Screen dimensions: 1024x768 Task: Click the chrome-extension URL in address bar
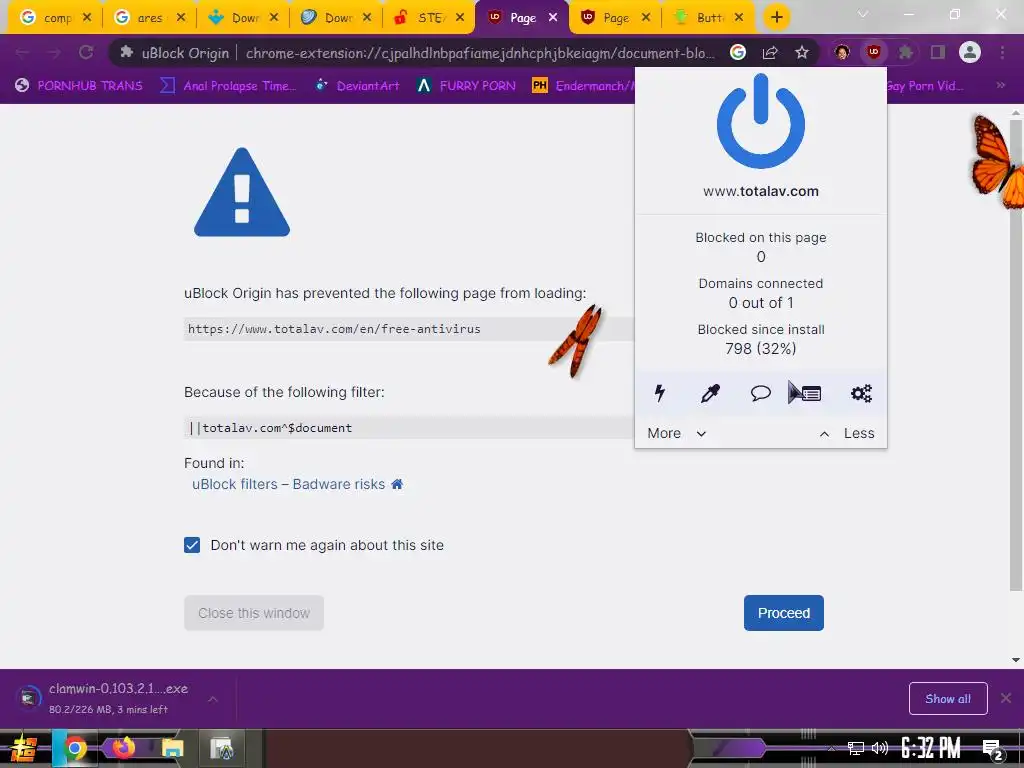(x=480, y=53)
